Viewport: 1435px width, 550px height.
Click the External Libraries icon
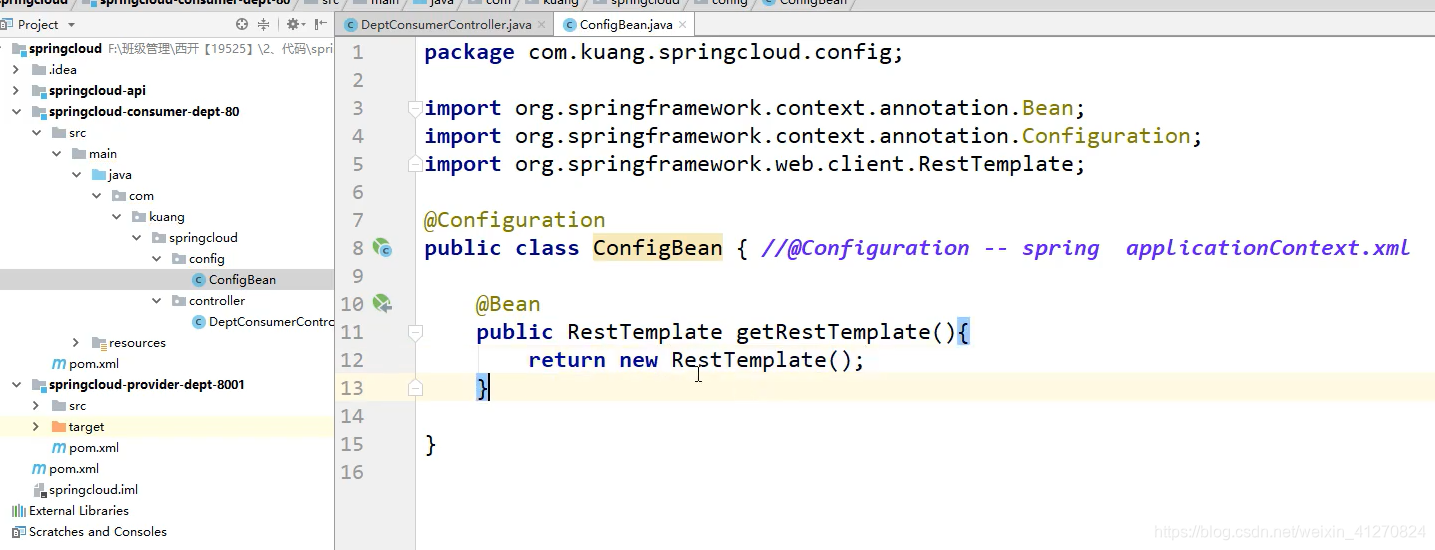point(19,511)
